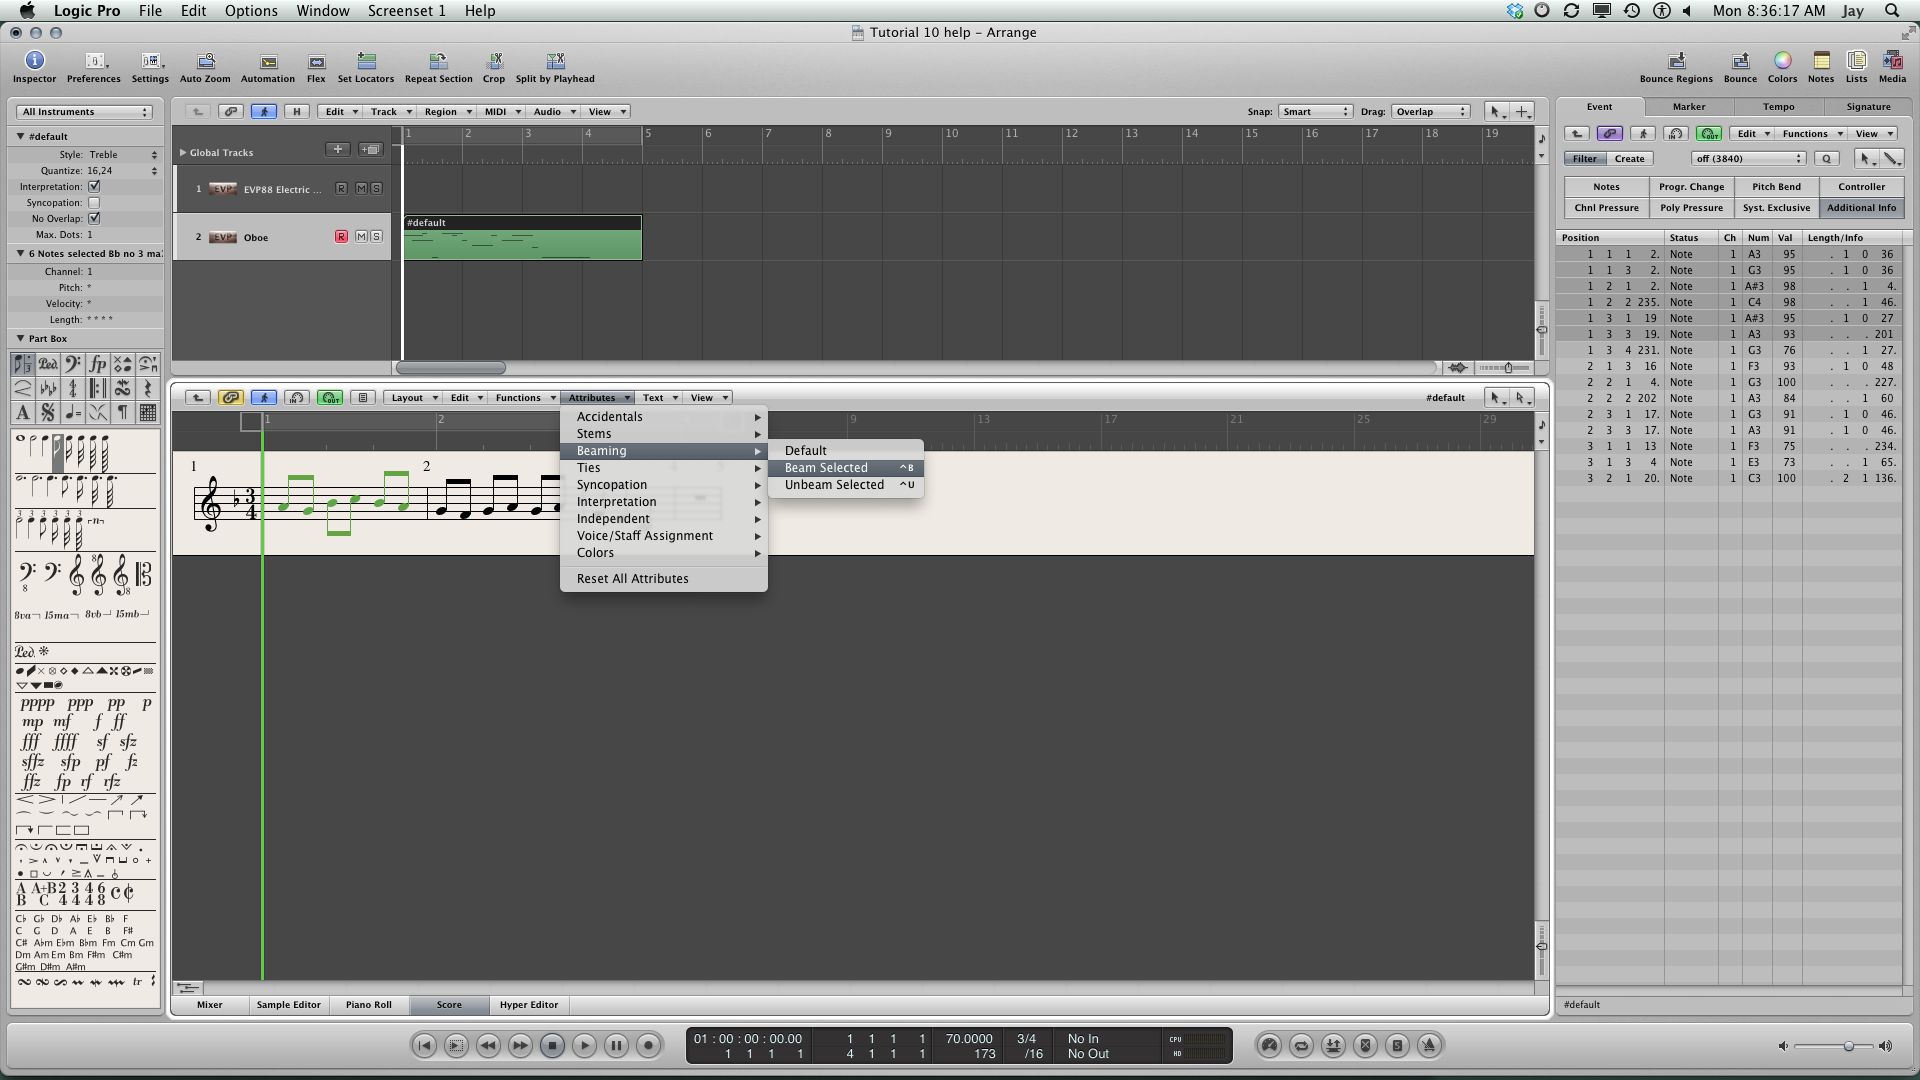Viewport: 1920px width, 1080px height.
Task: Click the Pause transport button
Action: (616, 1045)
